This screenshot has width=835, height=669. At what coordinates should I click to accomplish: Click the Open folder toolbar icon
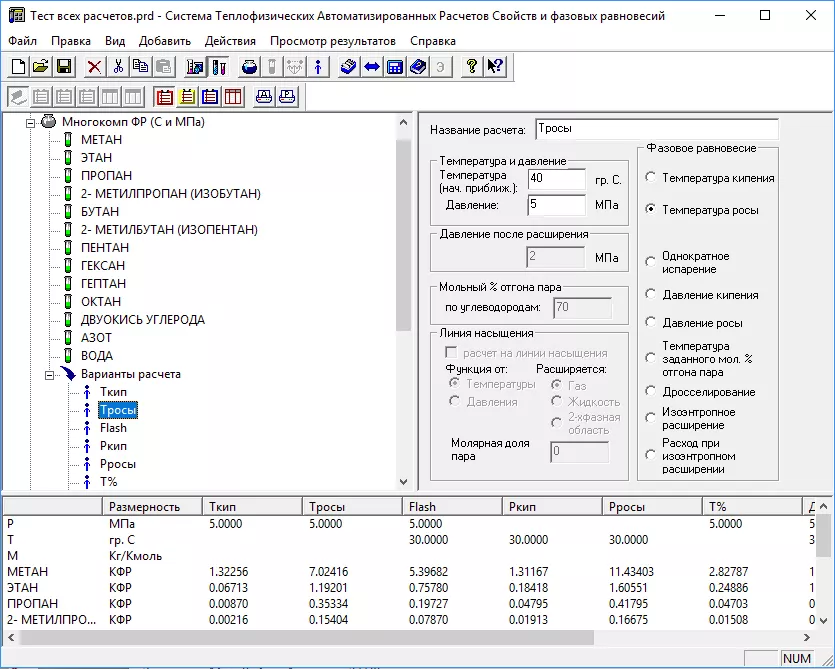(x=41, y=67)
